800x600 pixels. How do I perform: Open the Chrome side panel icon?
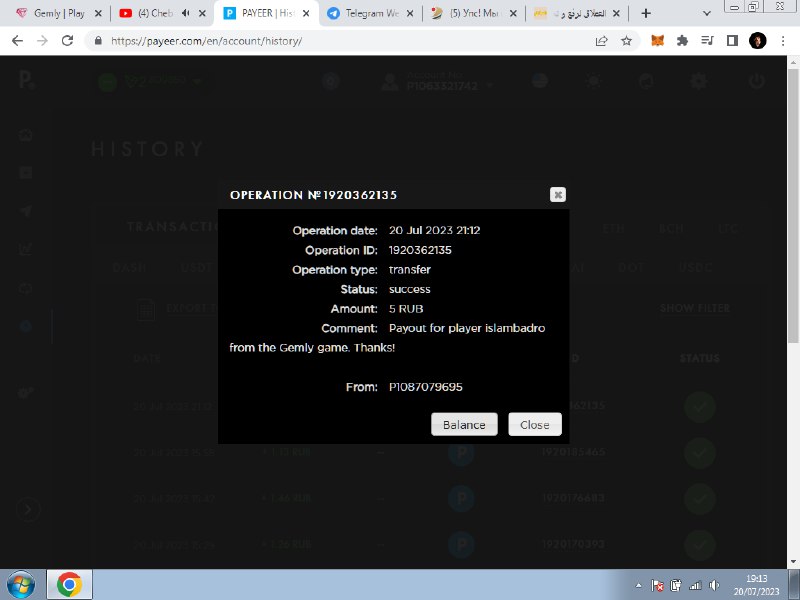(732, 41)
